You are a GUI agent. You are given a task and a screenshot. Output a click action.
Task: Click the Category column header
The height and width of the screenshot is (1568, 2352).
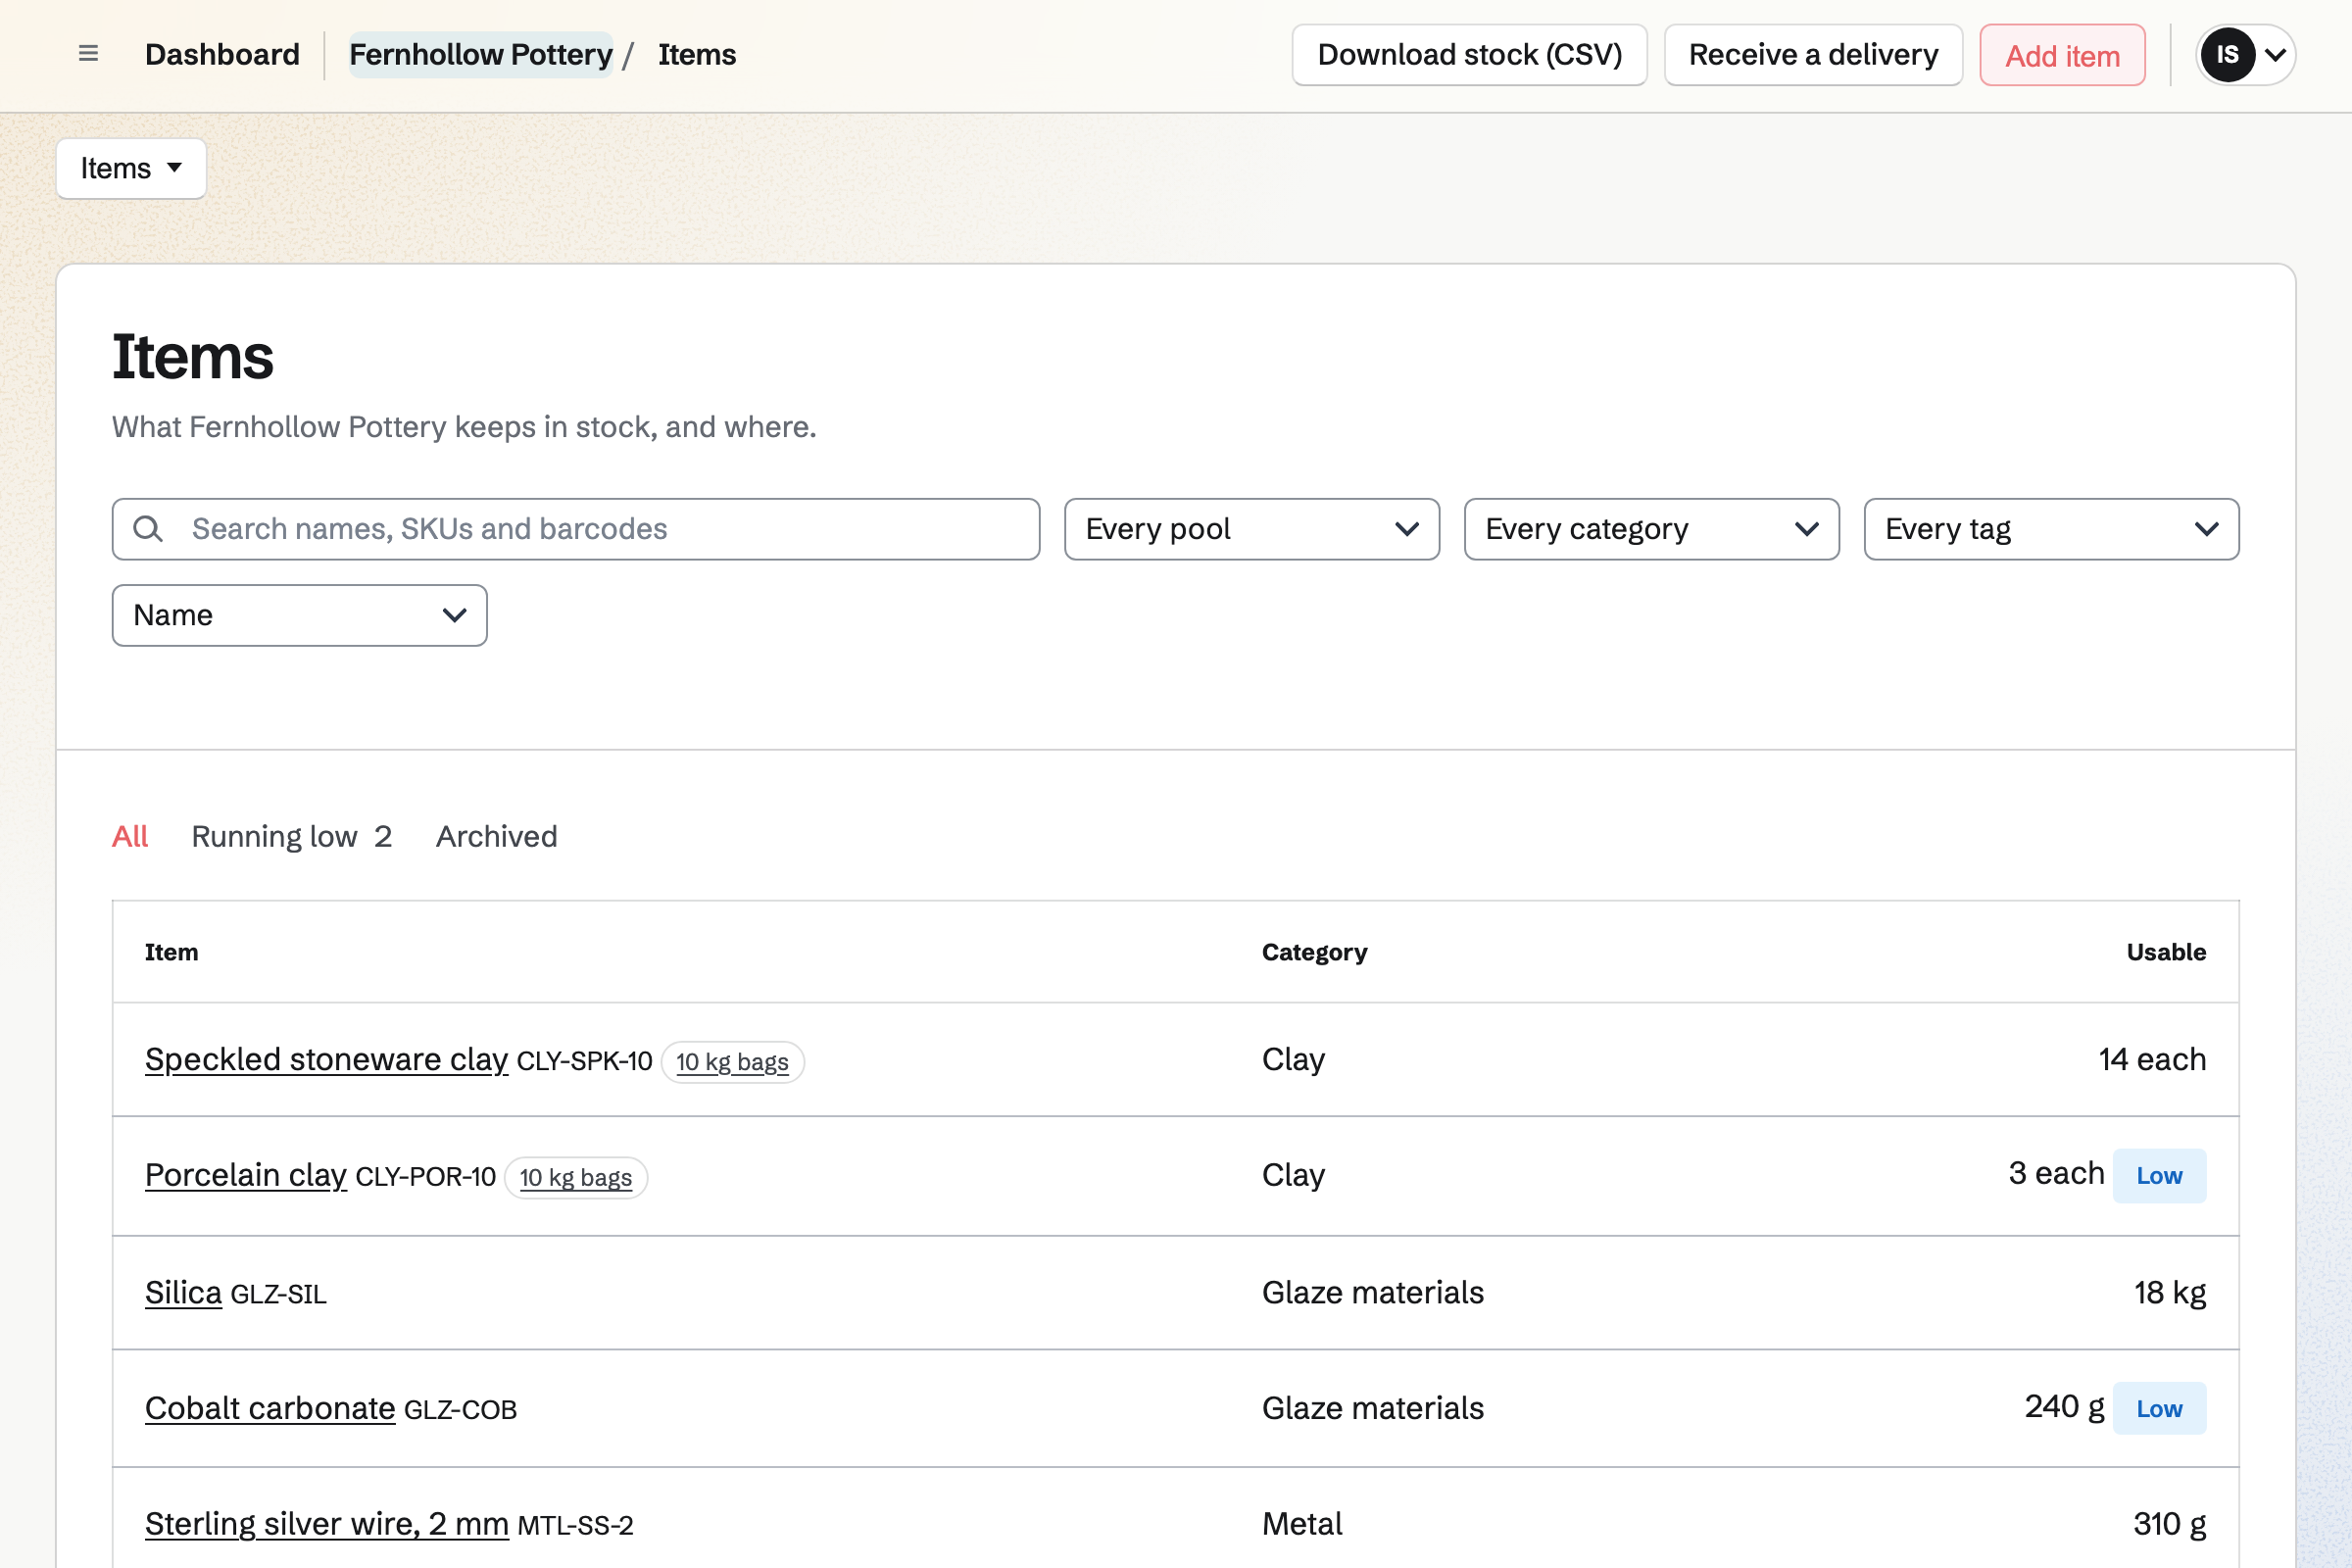(1314, 952)
